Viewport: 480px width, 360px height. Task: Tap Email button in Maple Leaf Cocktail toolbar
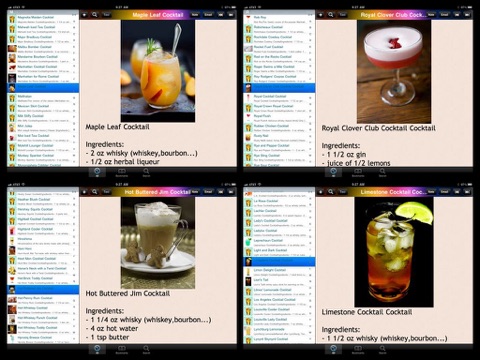click(x=208, y=15)
